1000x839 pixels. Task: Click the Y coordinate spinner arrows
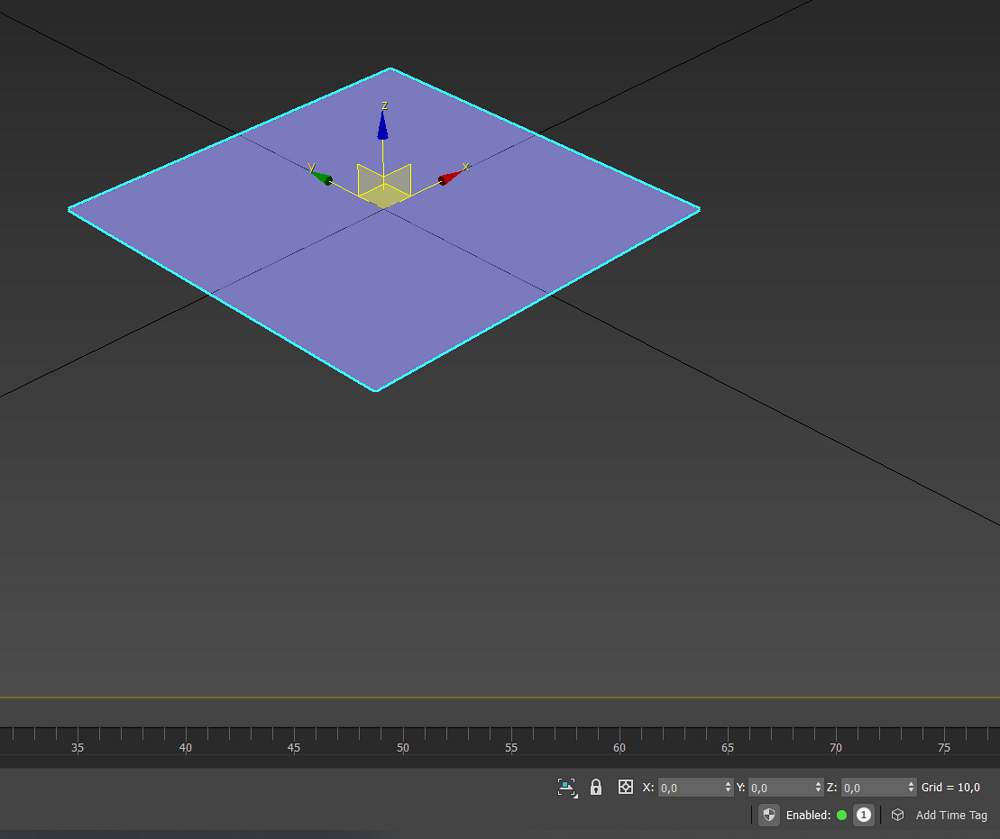(818, 787)
